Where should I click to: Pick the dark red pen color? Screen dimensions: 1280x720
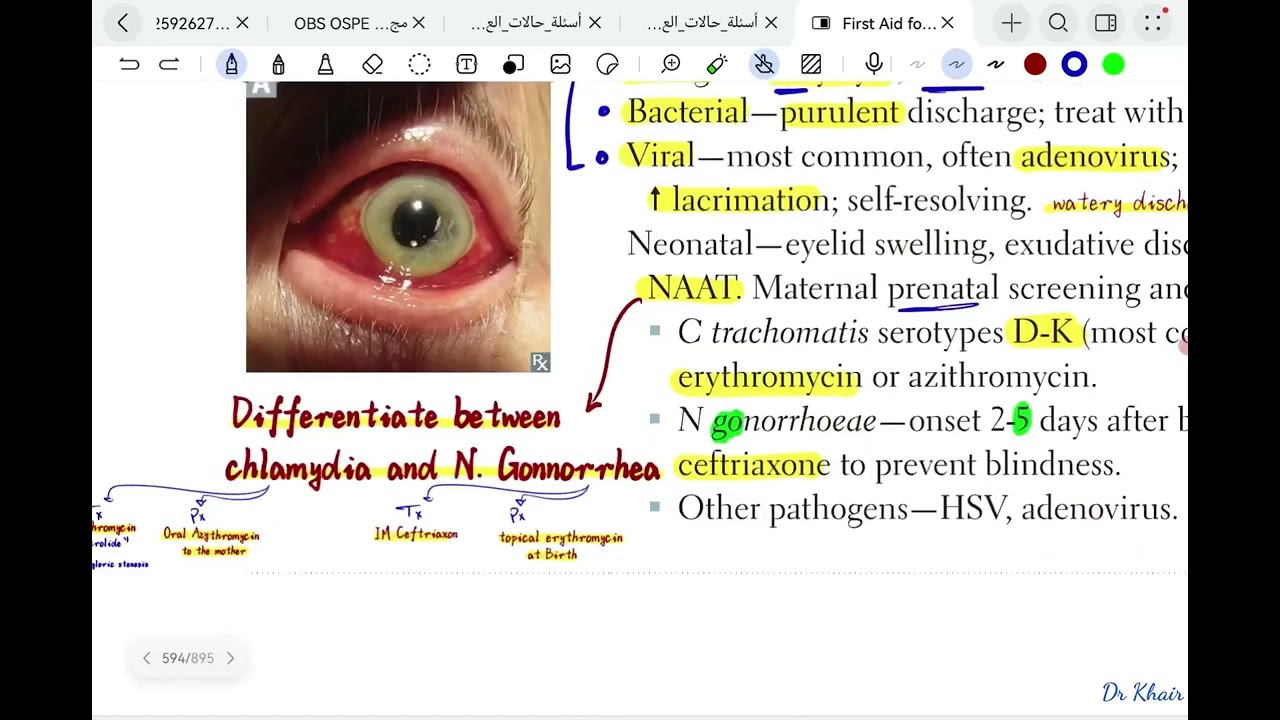[x=1035, y=65]
